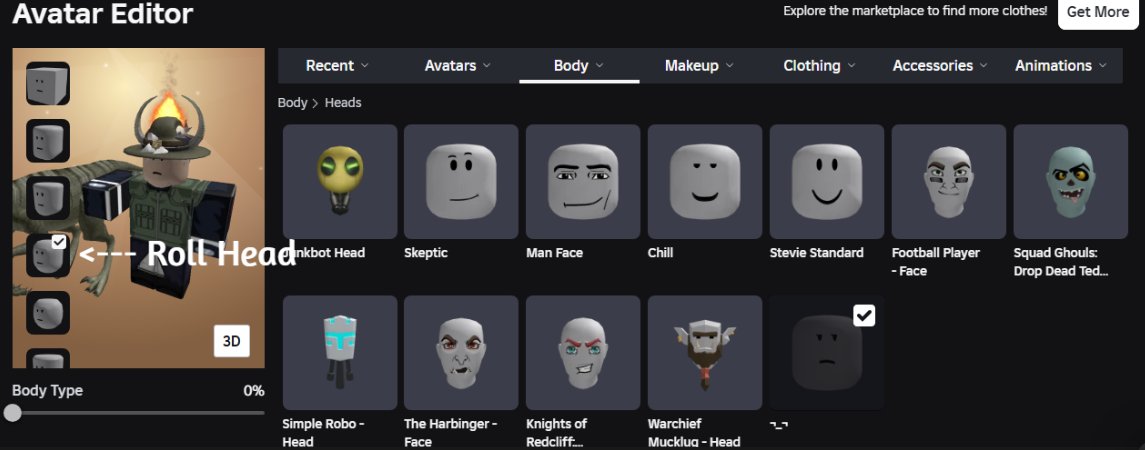
Task: Expand the arrow next to Animations
Action: pos(1102,65)
